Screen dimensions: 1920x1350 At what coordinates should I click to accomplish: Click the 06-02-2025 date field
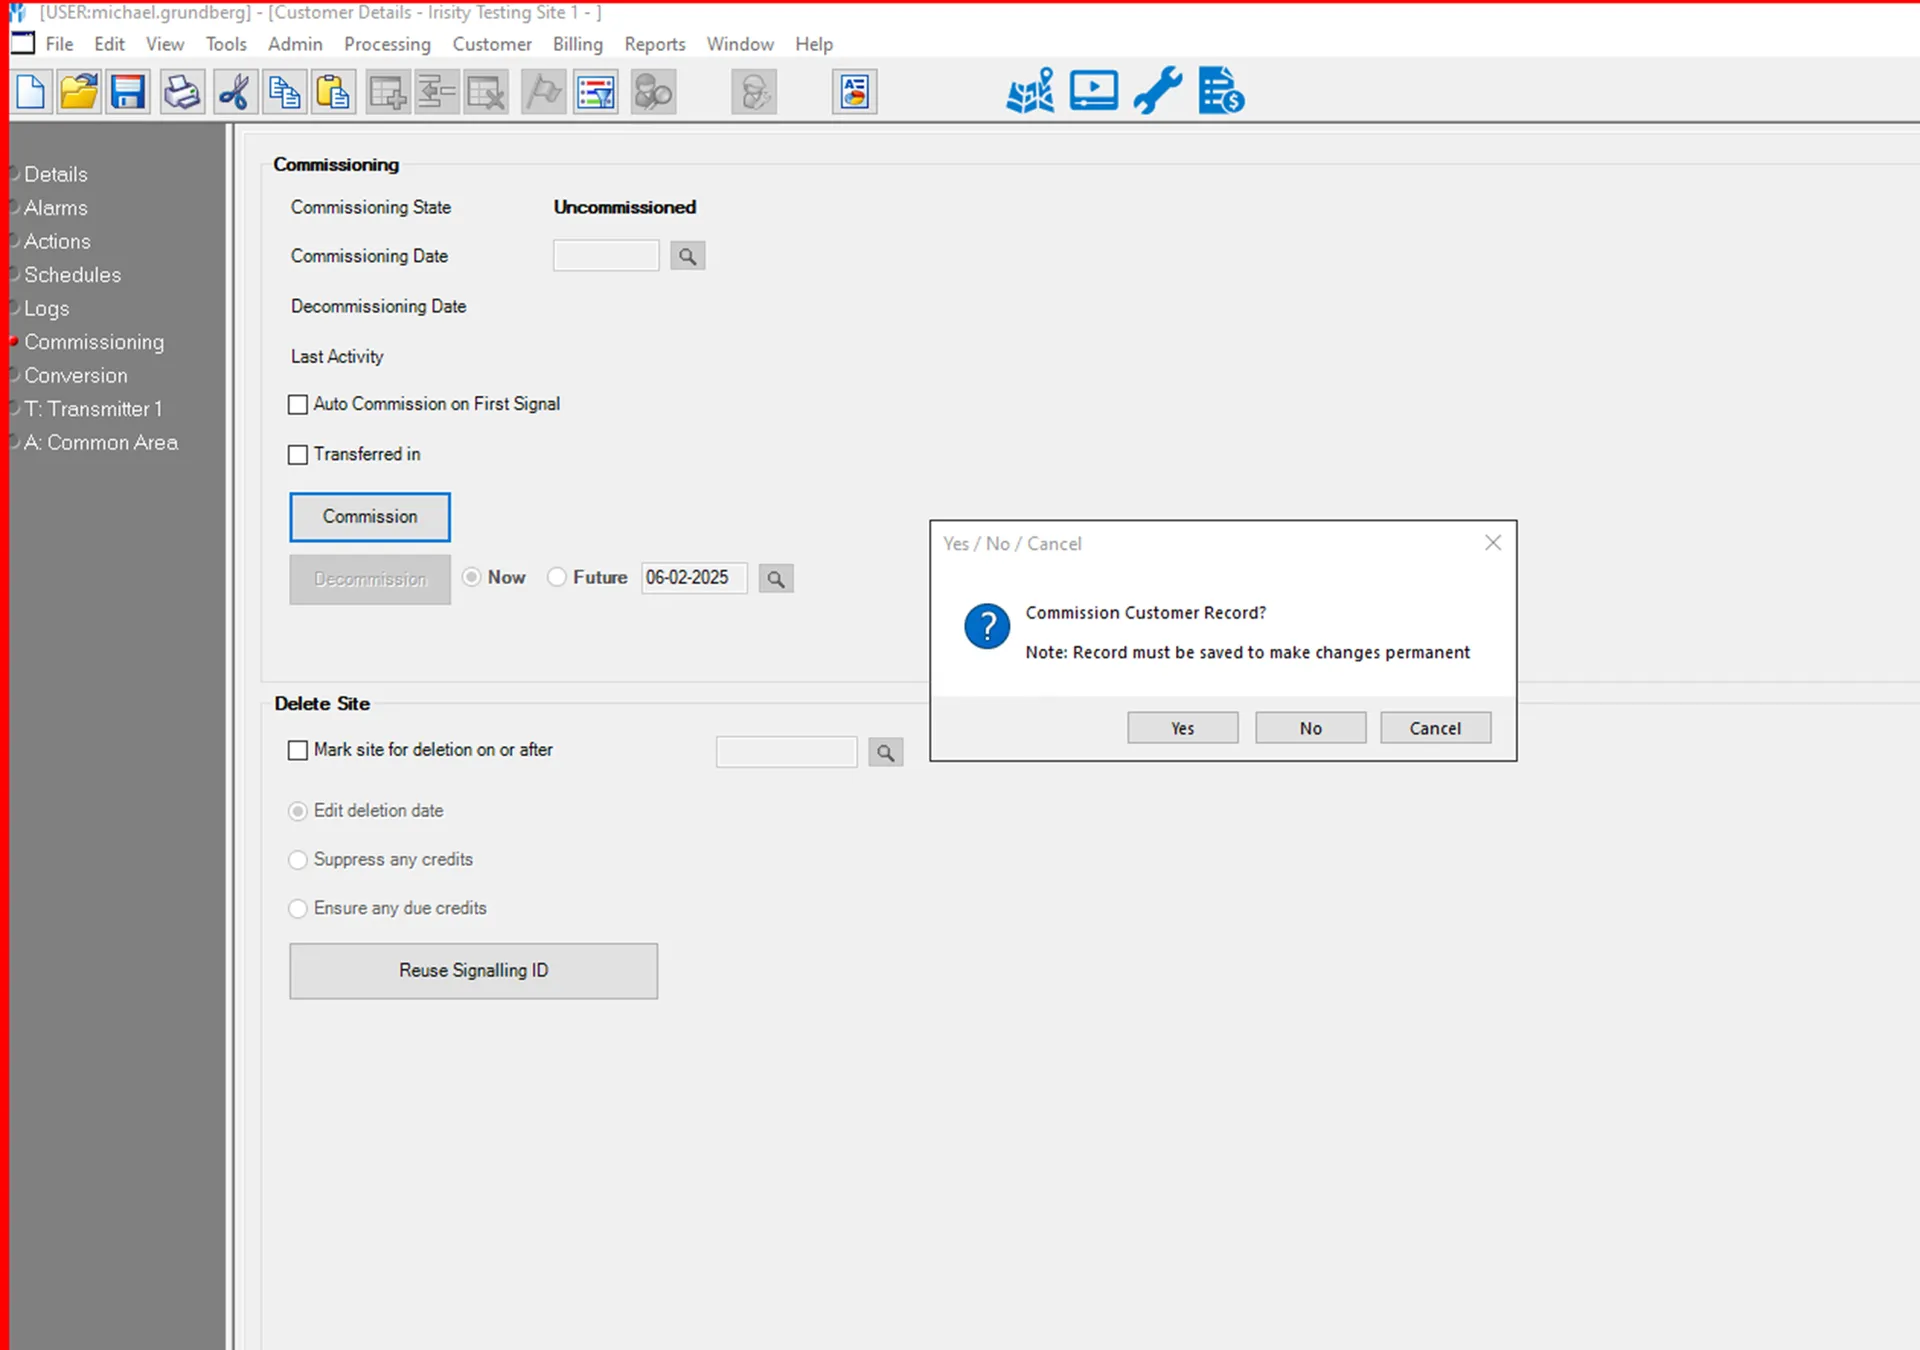point(694,578)
